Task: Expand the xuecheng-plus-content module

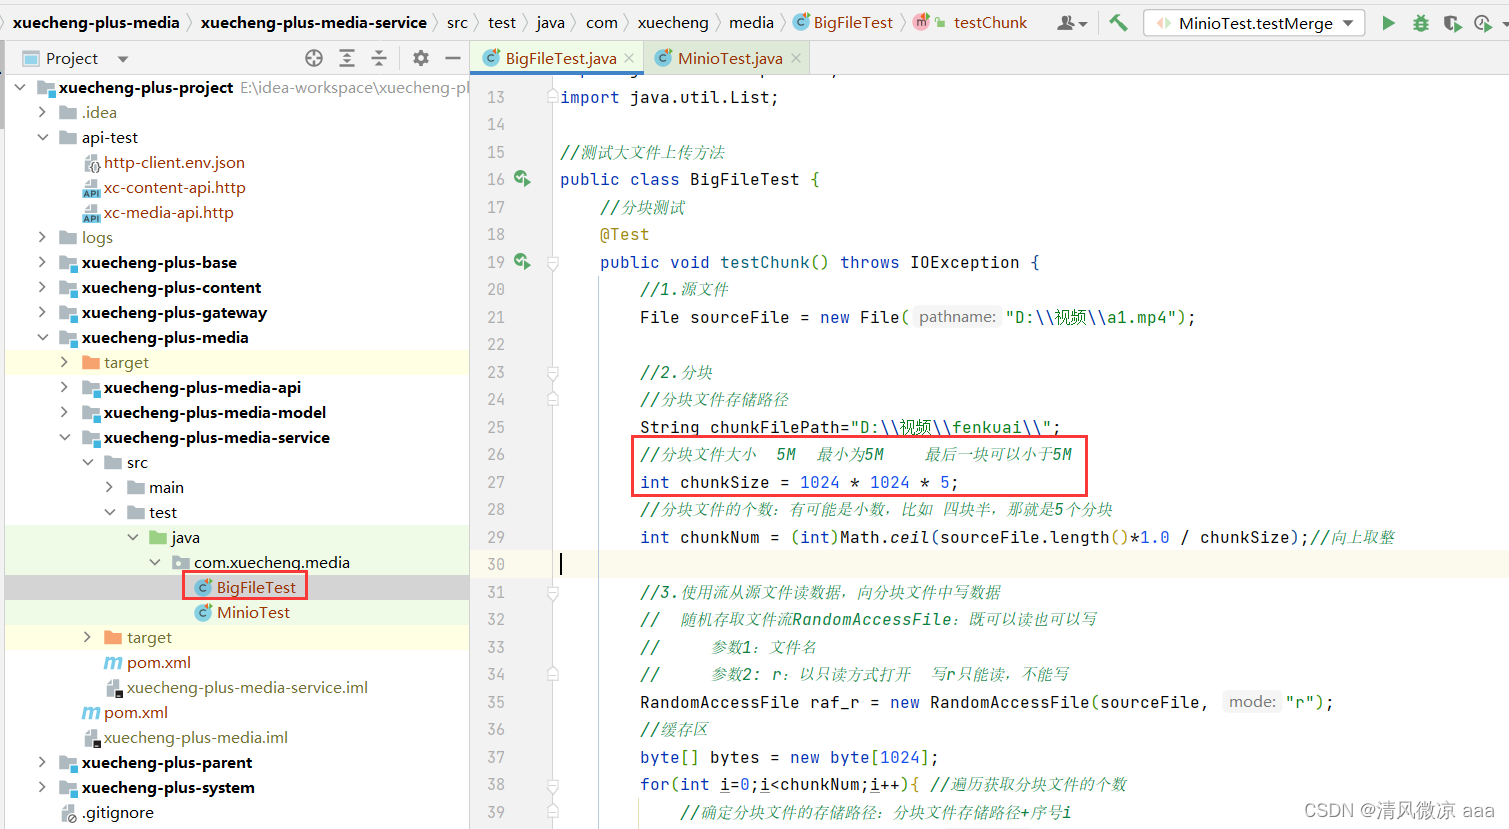Action: [42, 287]
